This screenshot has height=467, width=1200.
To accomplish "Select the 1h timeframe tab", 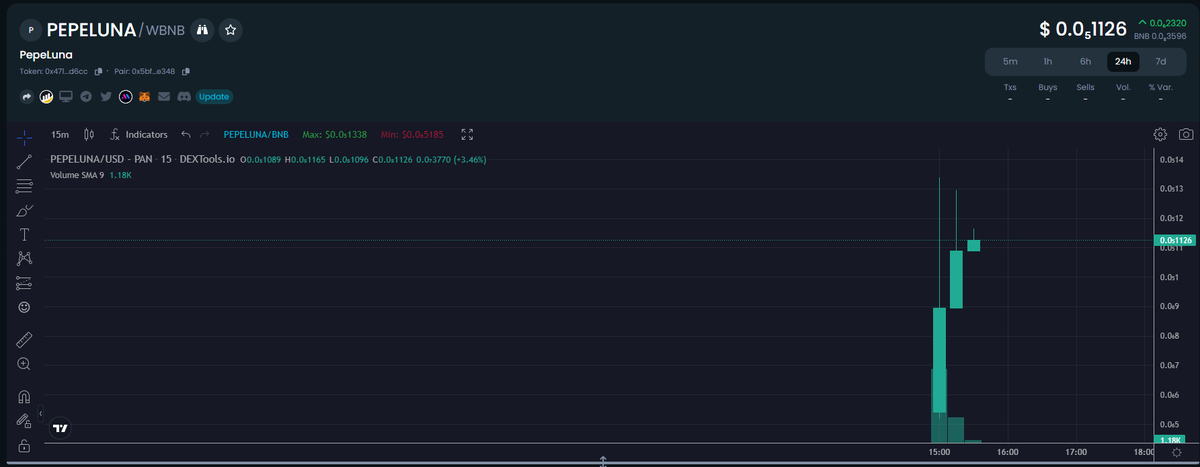I will (1048, 61).
